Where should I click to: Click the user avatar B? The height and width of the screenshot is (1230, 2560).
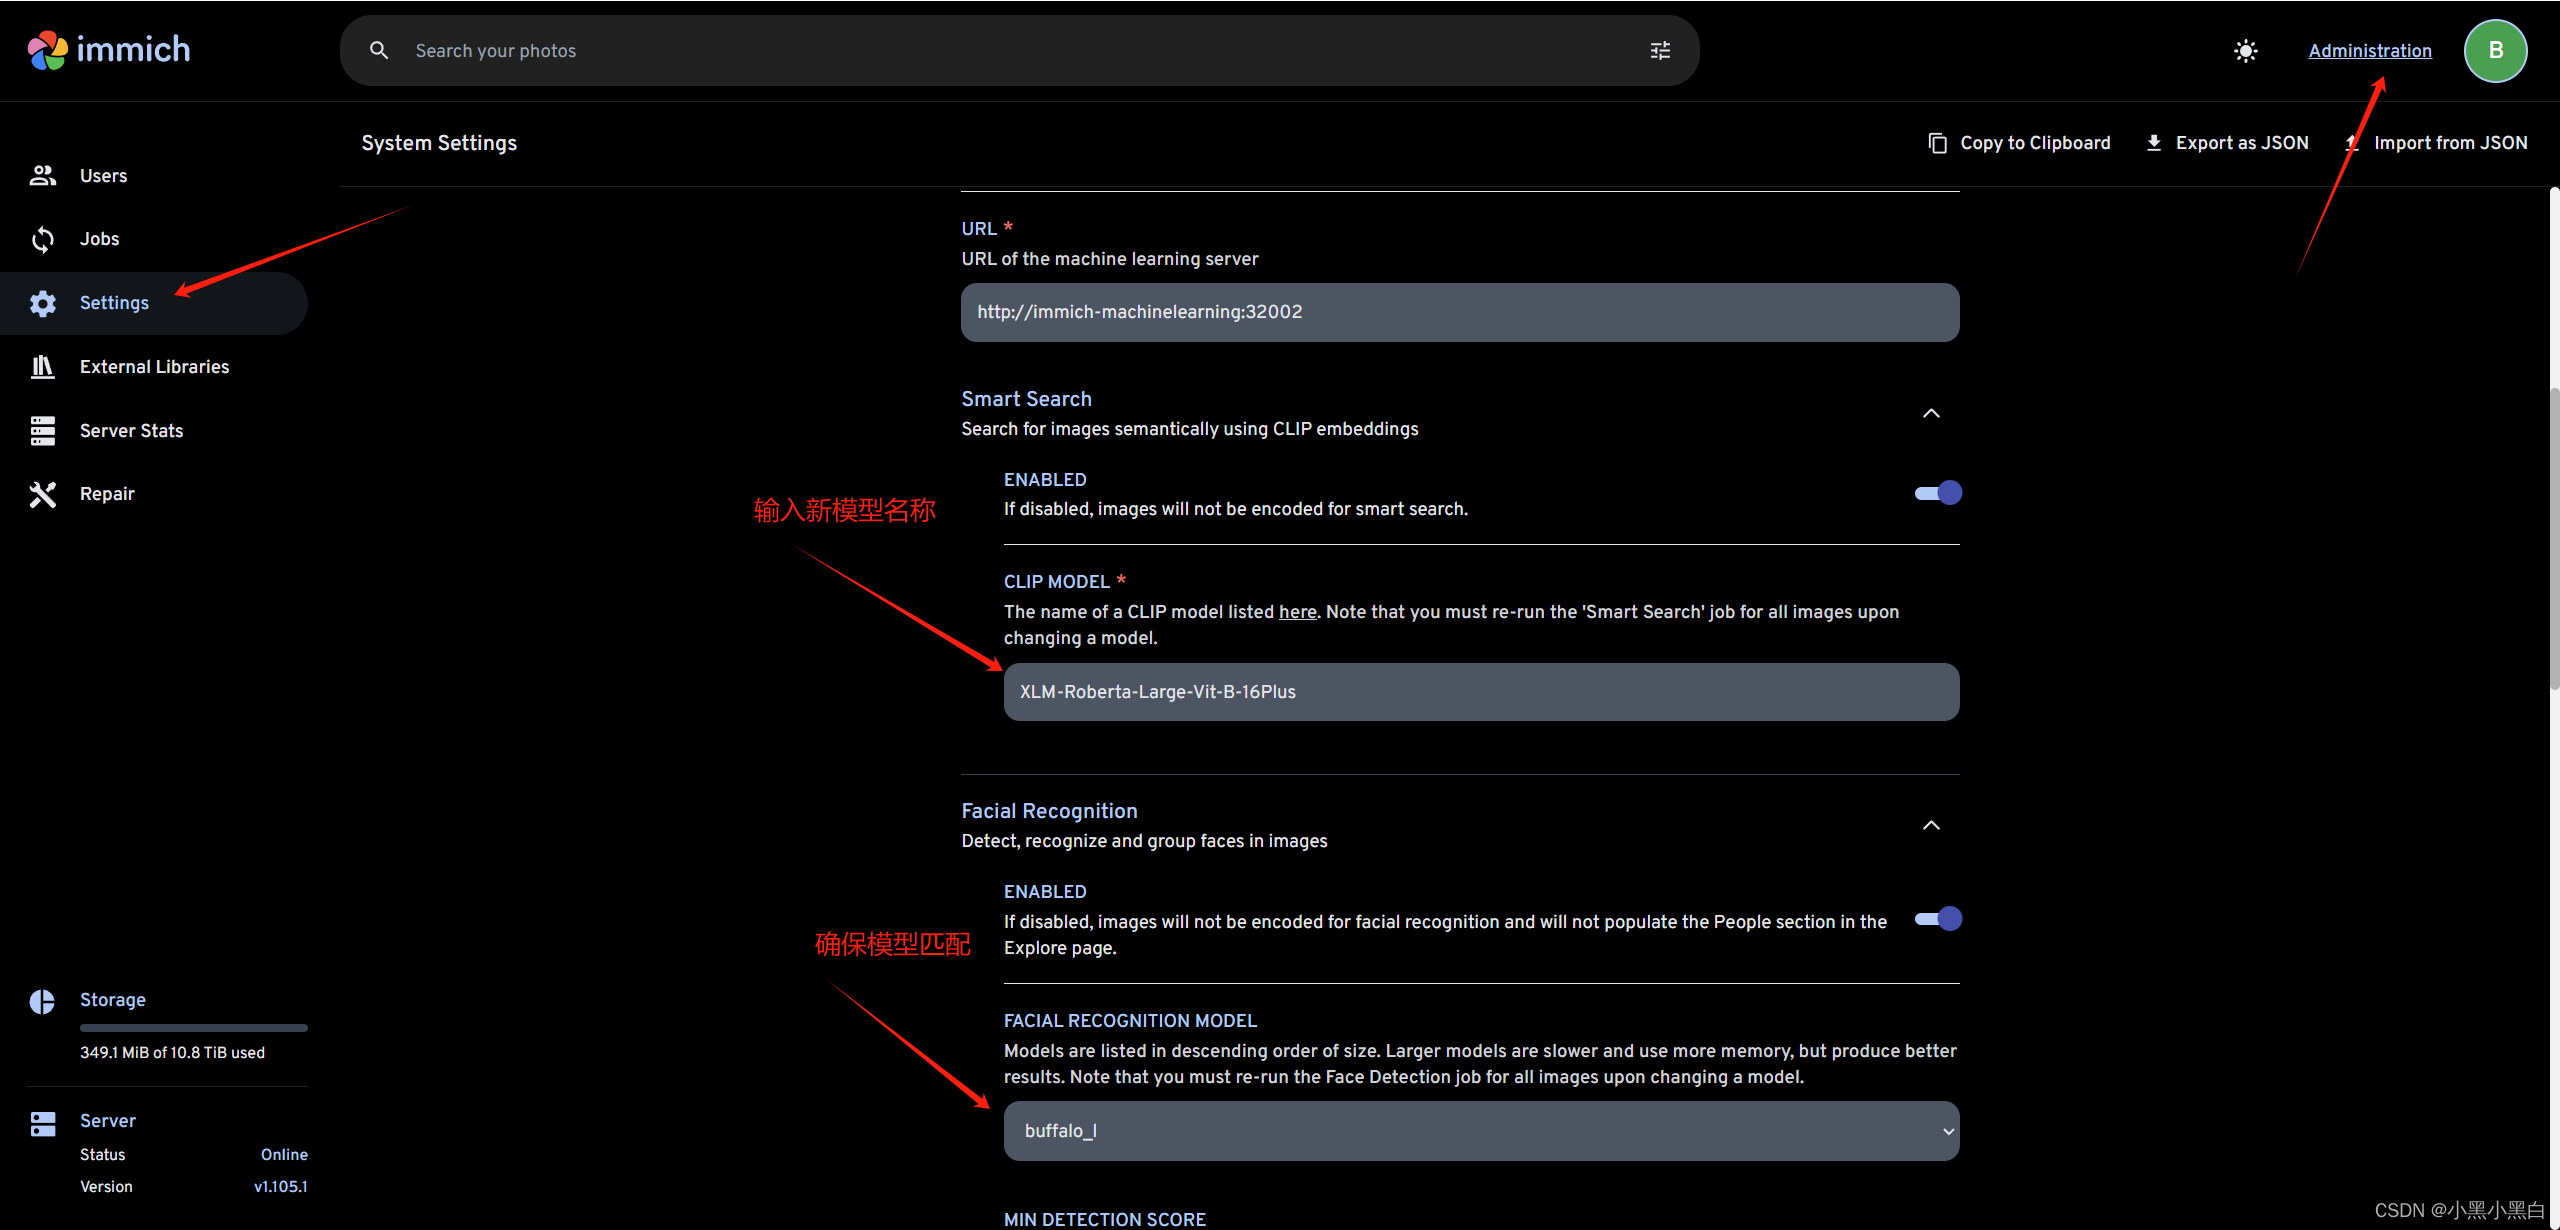(x=2495, y=51)
